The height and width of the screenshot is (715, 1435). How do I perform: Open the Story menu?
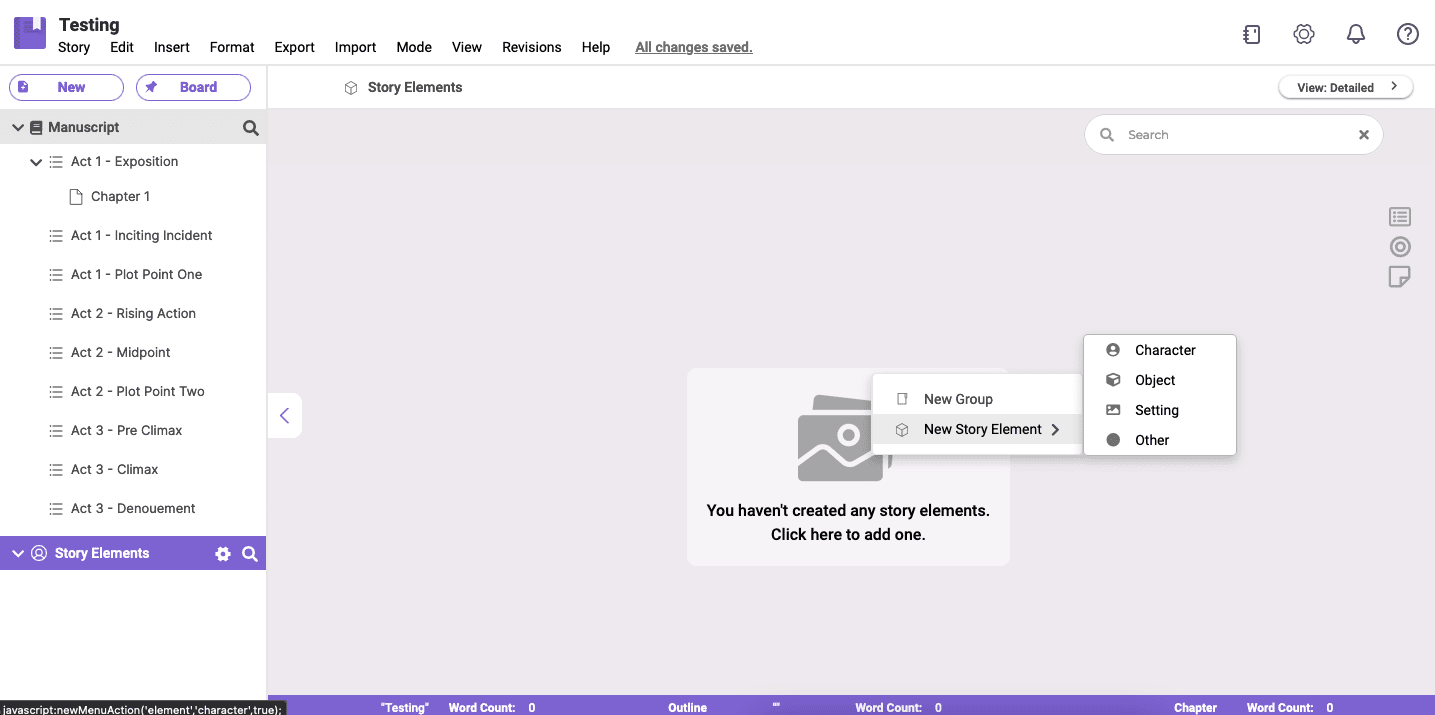(74, 47)
